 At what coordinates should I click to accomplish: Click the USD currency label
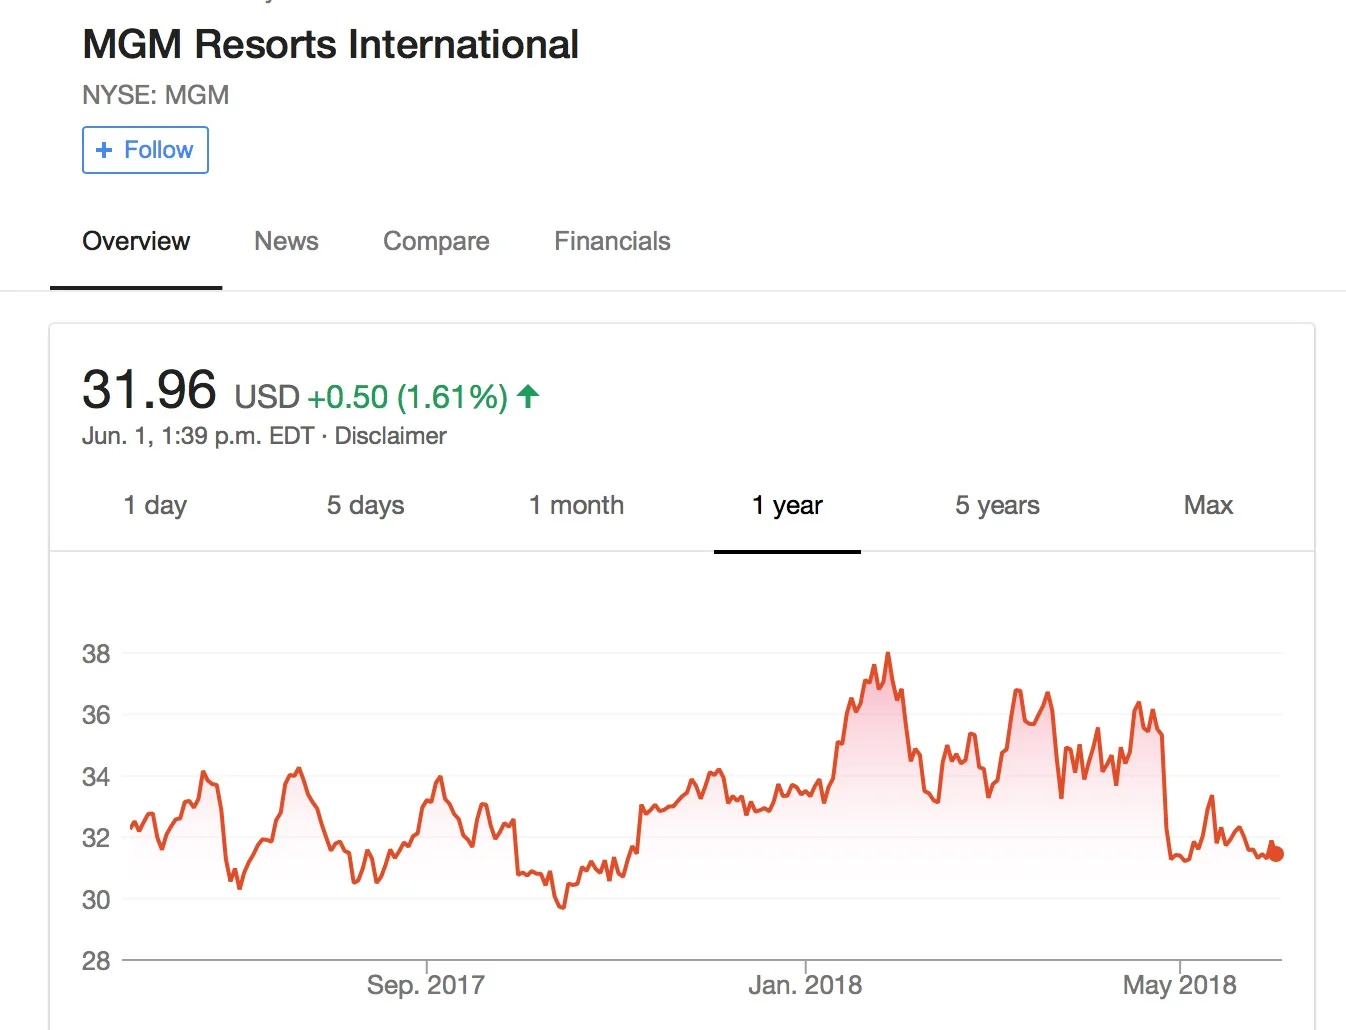coord(267,397)
